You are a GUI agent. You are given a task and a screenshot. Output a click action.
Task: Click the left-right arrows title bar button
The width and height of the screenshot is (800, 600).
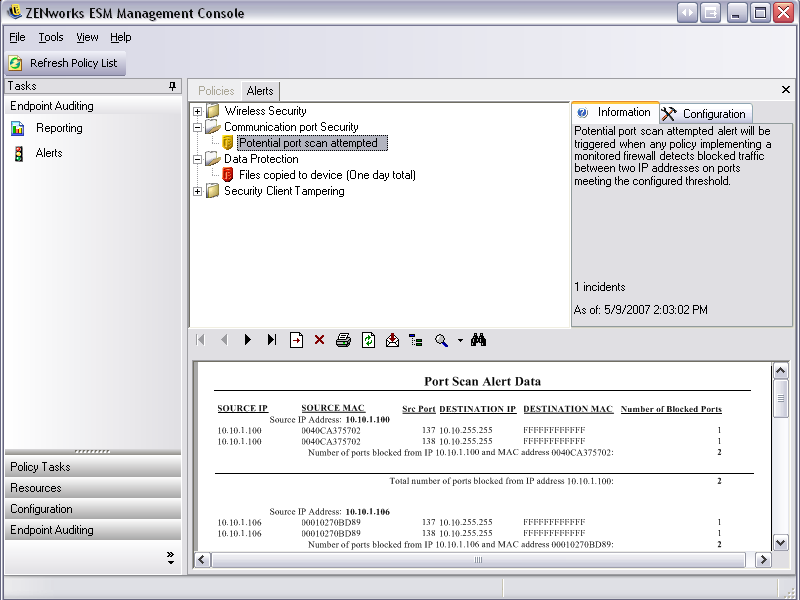coord(687,12)
